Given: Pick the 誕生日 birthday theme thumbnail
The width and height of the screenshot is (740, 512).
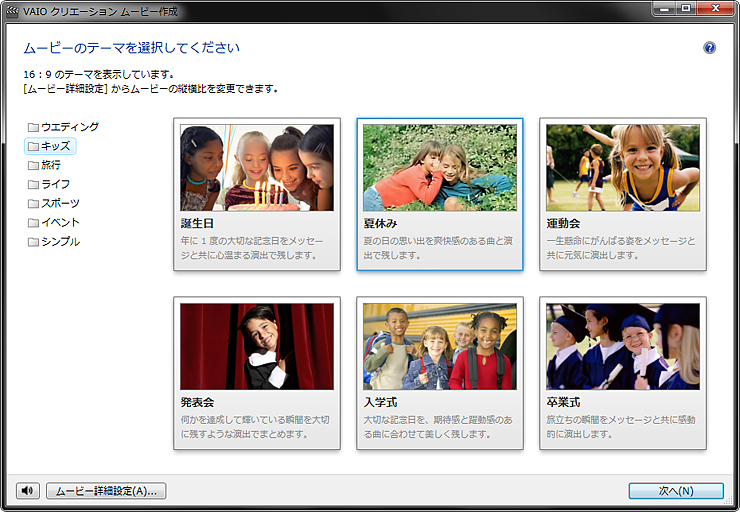Looking at the screenshot, I should pyautogui.click(x=256, y=167).
